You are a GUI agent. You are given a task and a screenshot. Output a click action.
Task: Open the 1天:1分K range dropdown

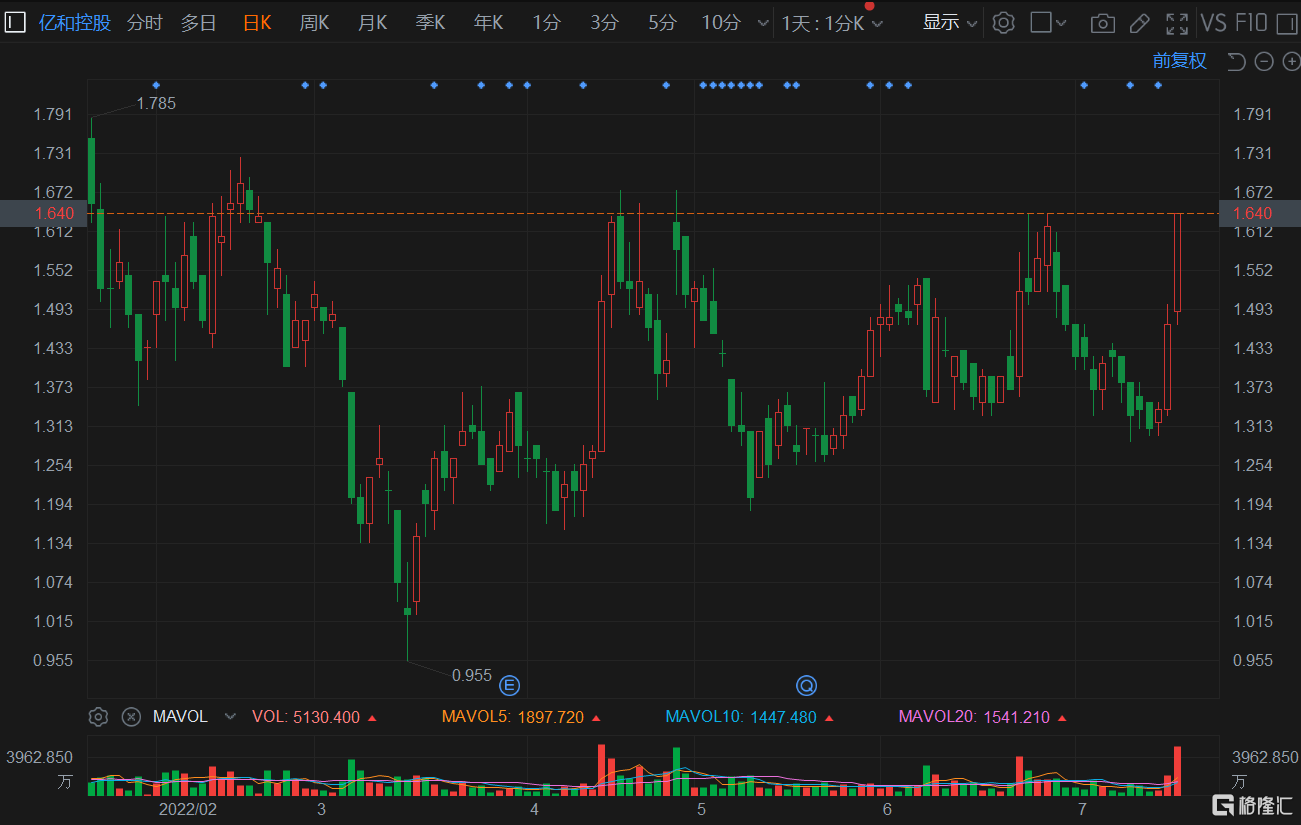tap(832, 23)
